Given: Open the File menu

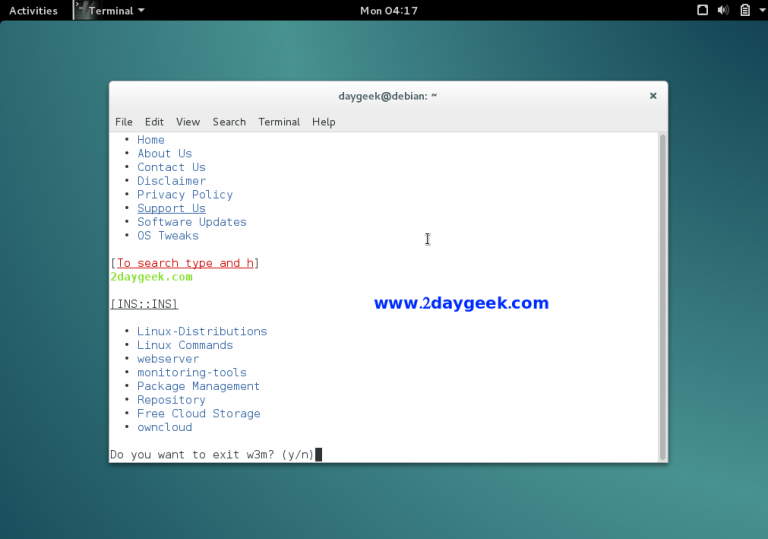Looking at the screenshot, I should [123, 122].
